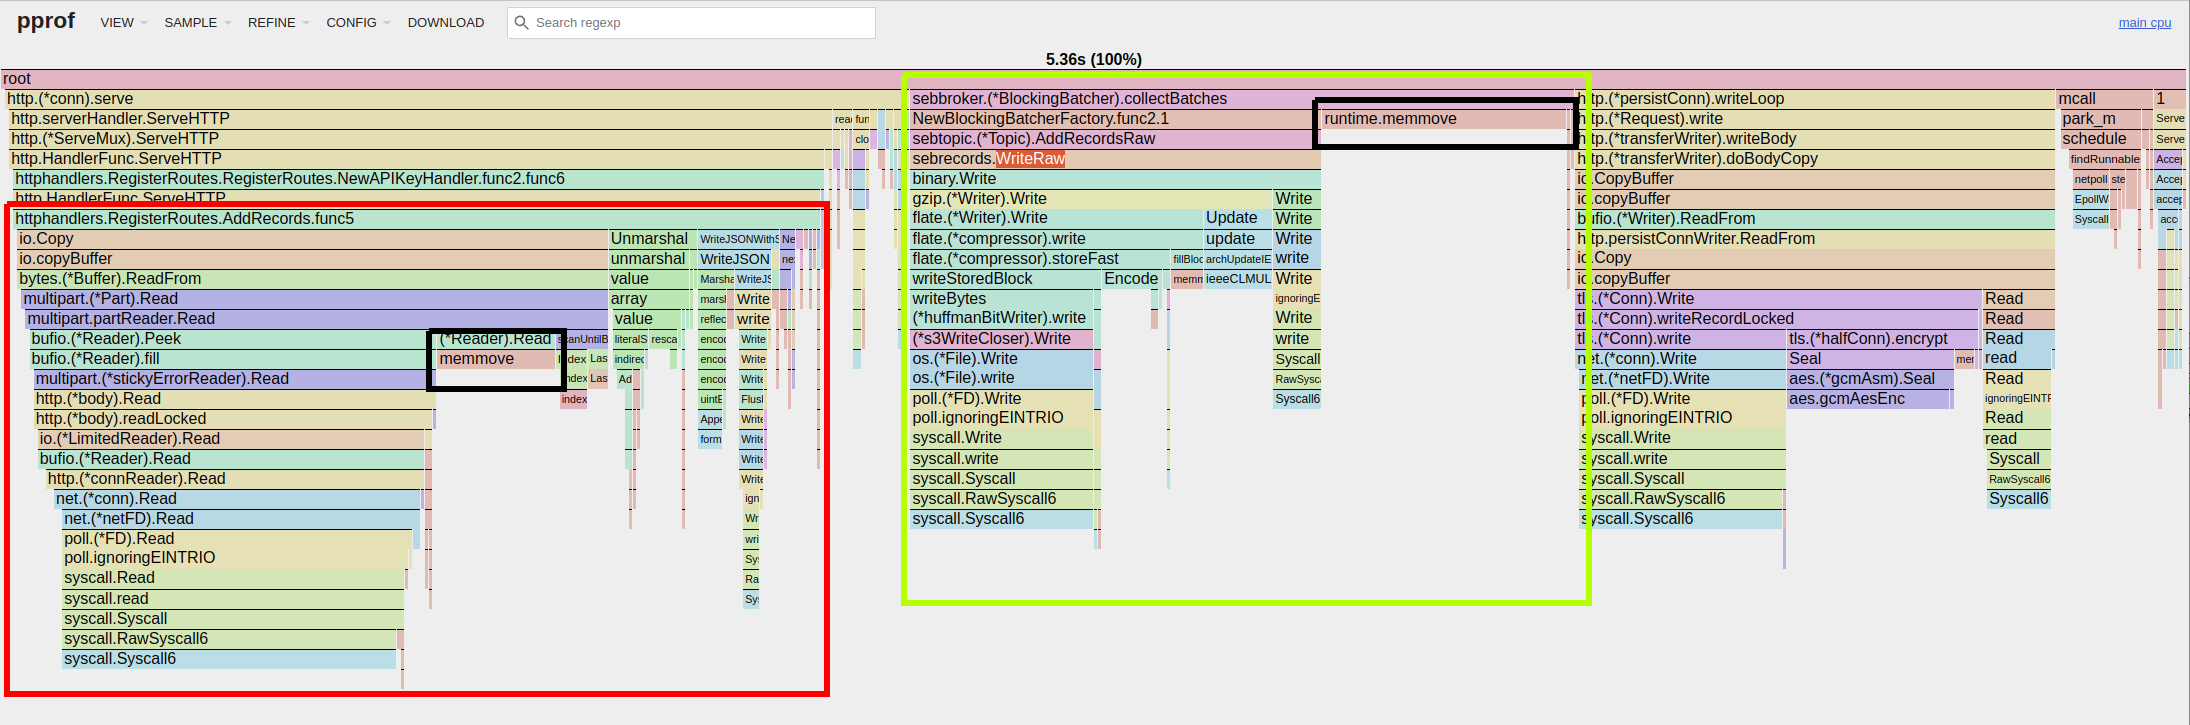Select the writeStoredBlock frame
This screenshot has width=2190, height=725.
point(1005,279)
